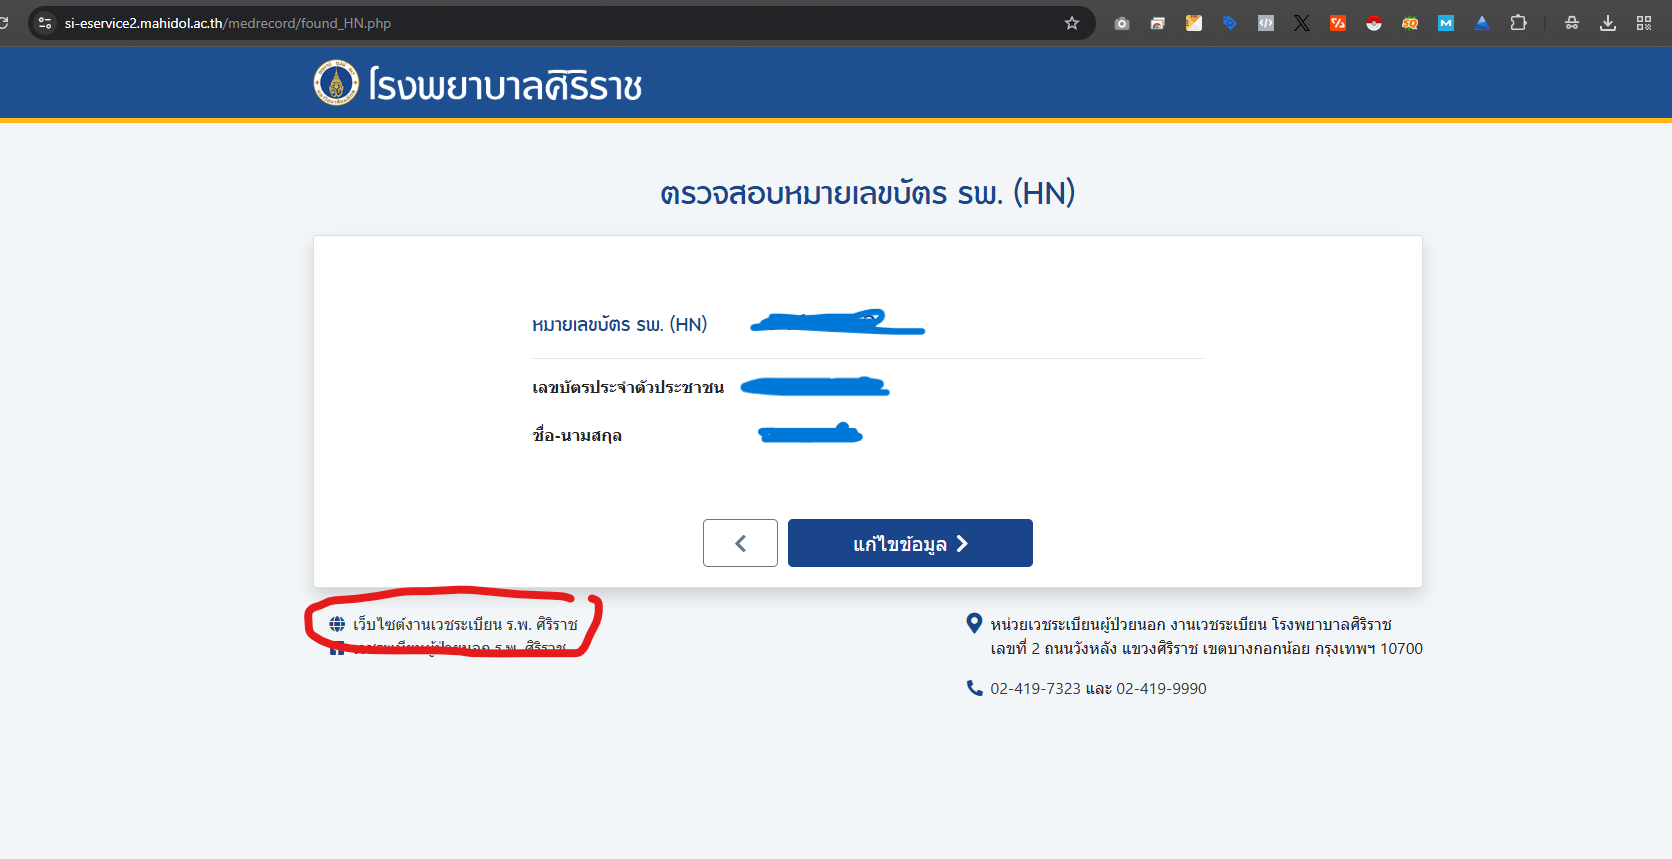Click the เลขที่ 2 ถนนวังหลัง address line
Image resolution: width=1672 pixels, height=859 pixels.
pos(1206,648)
